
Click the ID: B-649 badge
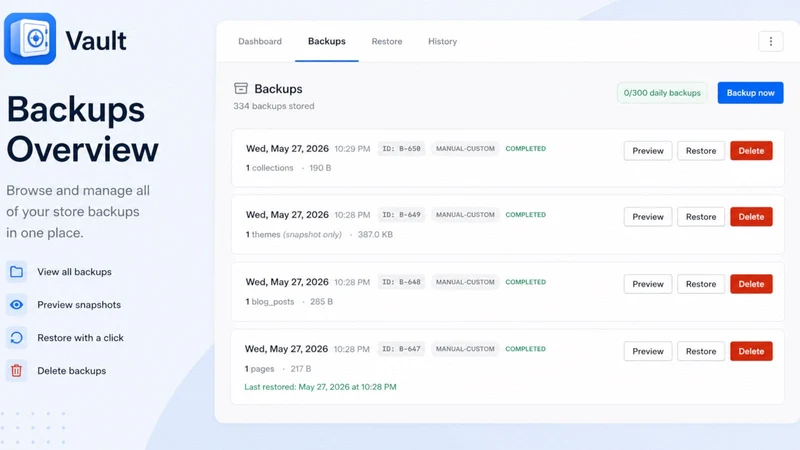pyautogui.click(x=402, y=215)
